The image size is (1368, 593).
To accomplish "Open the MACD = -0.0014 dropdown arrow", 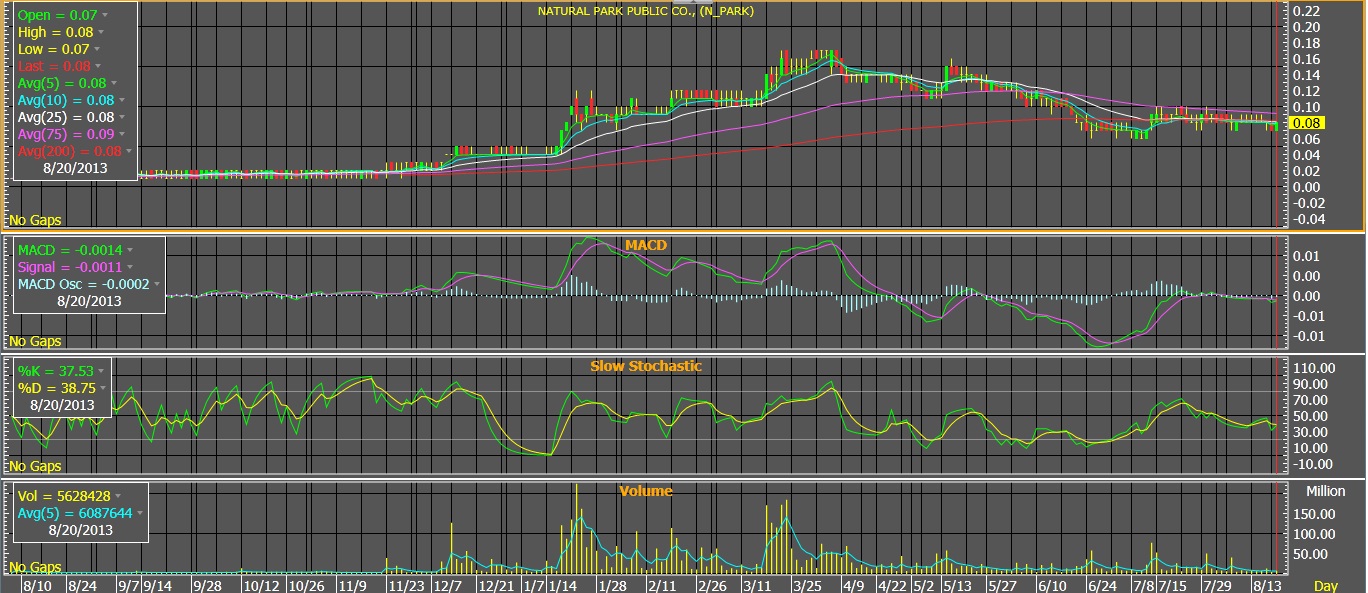I will point(129,250).
